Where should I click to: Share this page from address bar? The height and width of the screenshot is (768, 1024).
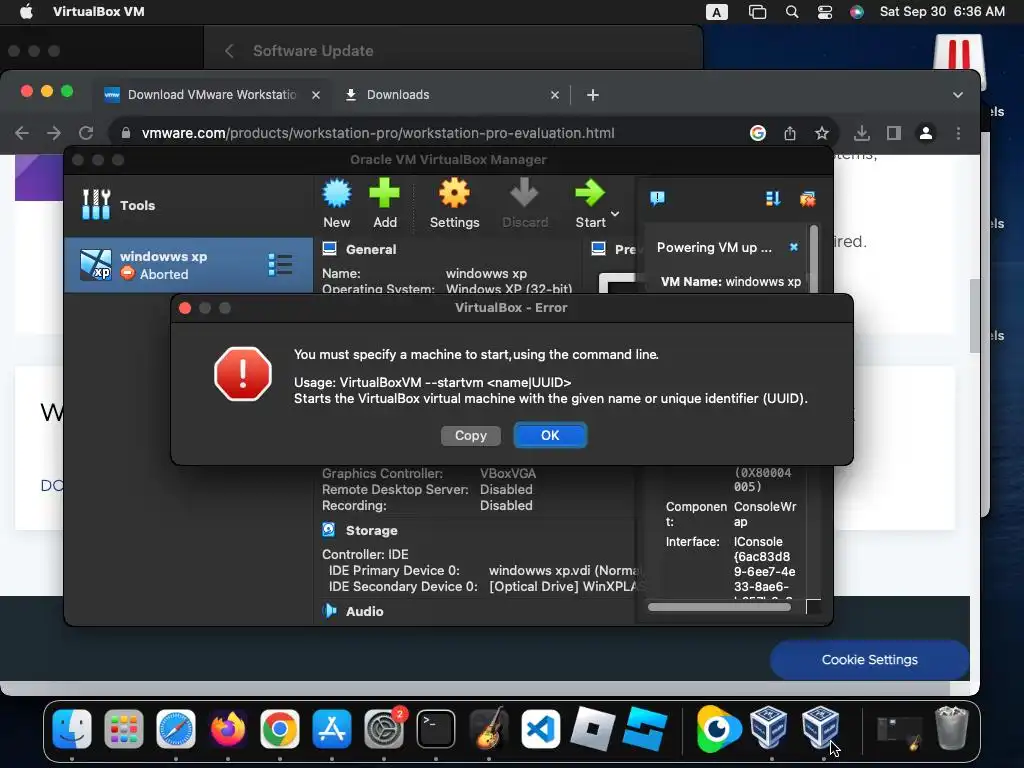(x=790, y=133)
